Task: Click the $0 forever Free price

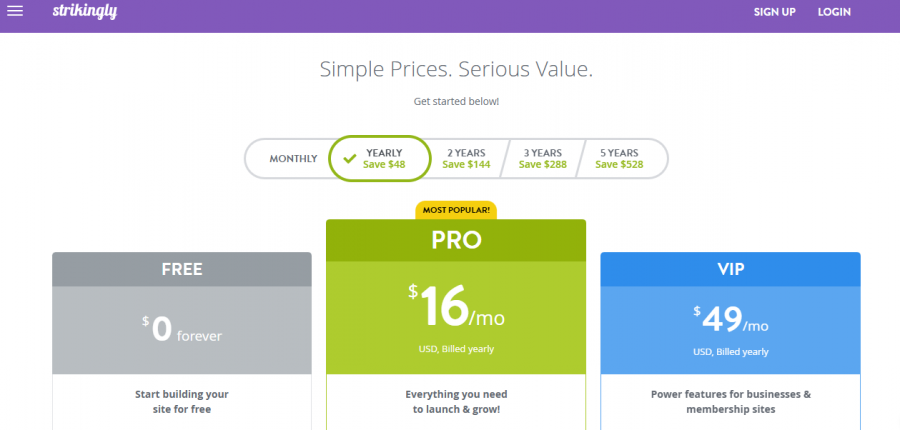Action: click(x=182, y=329)
